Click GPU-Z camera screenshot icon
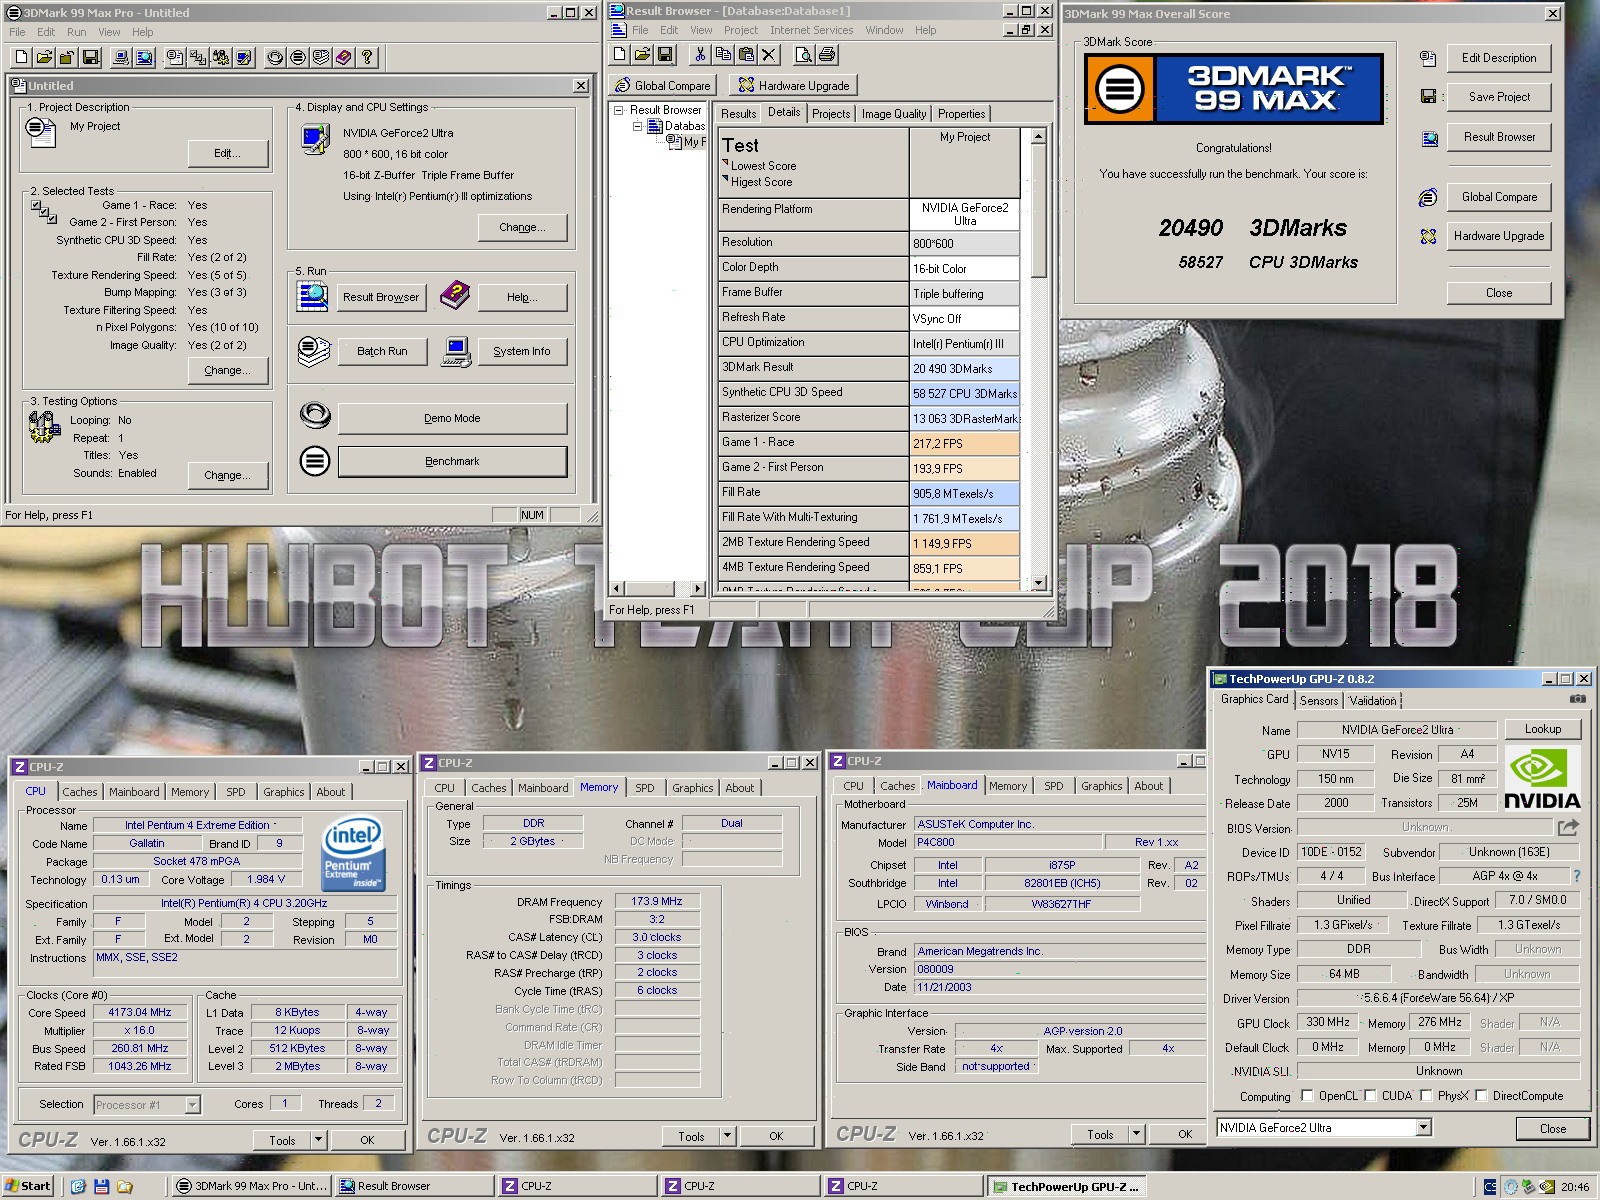The image size is (1600, 1200). [x=1577, y=699]
